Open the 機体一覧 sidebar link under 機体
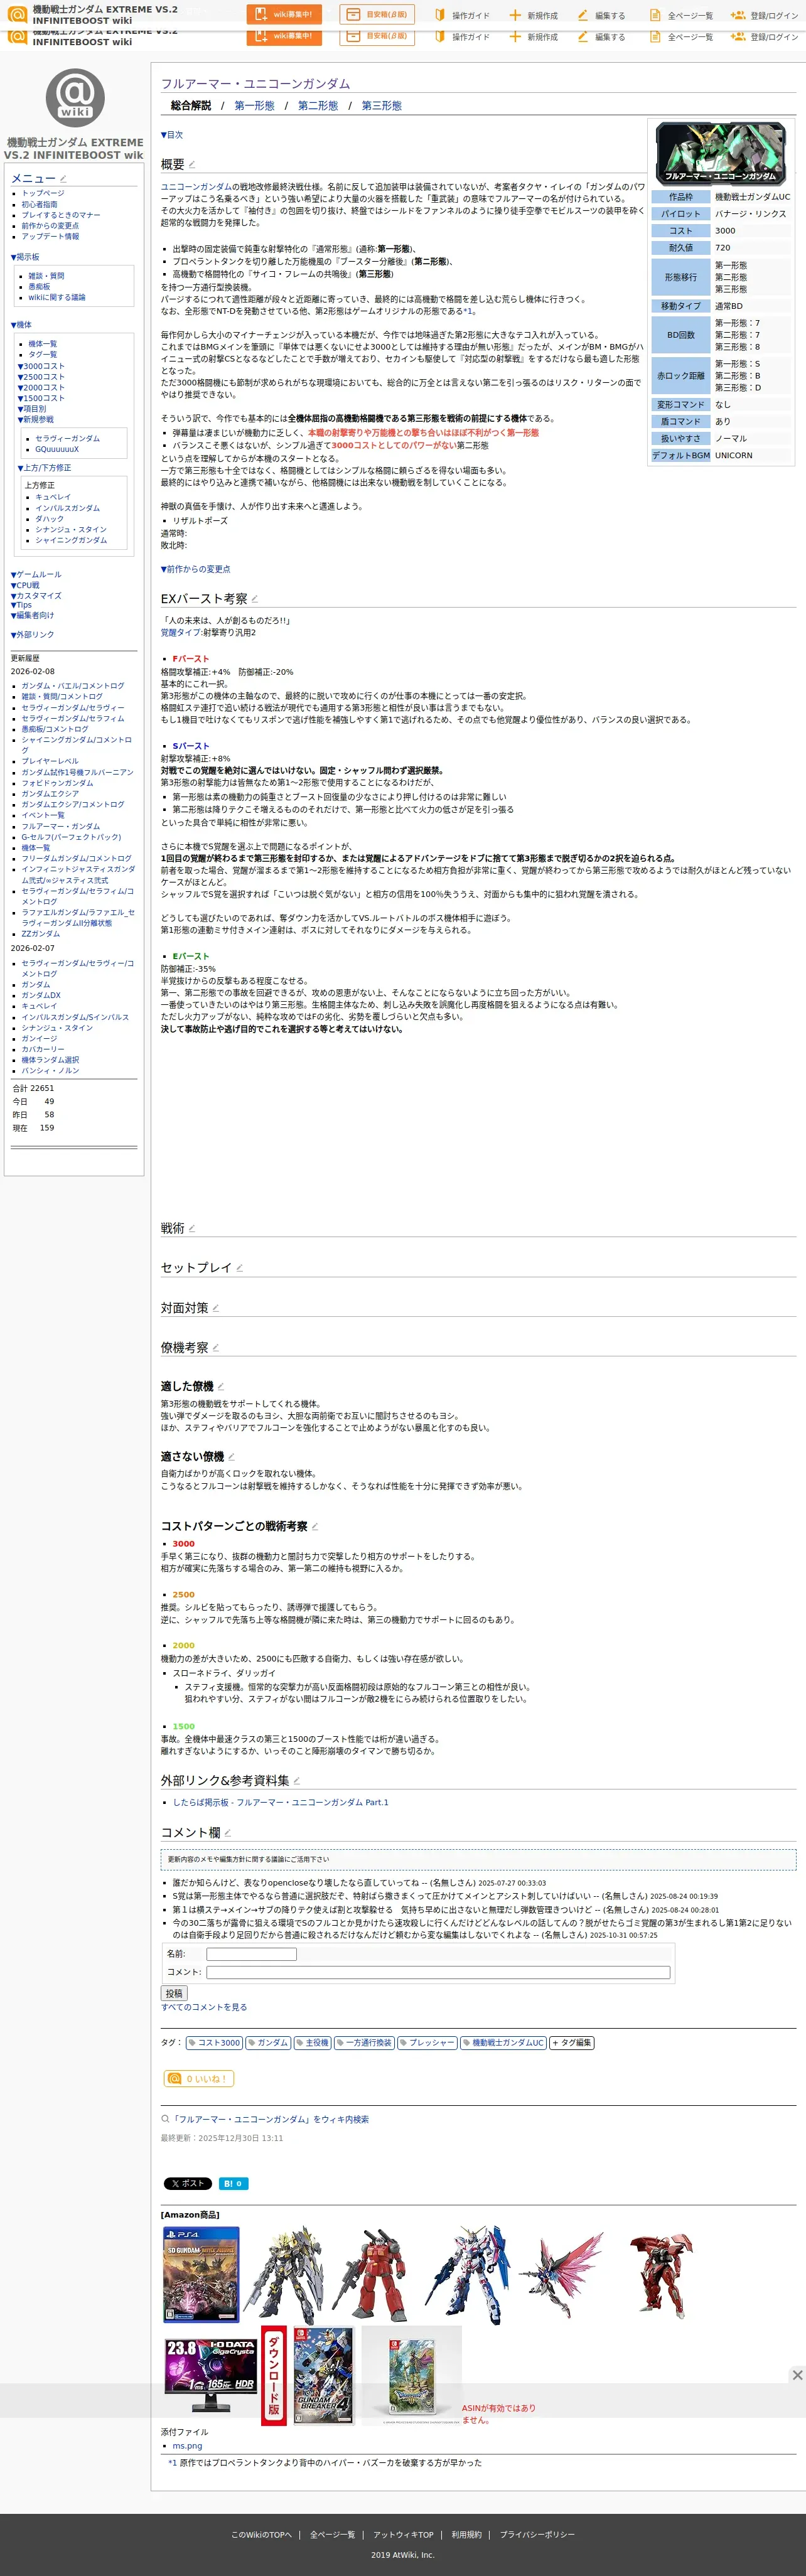806x2576 pixels. [42, 344]
